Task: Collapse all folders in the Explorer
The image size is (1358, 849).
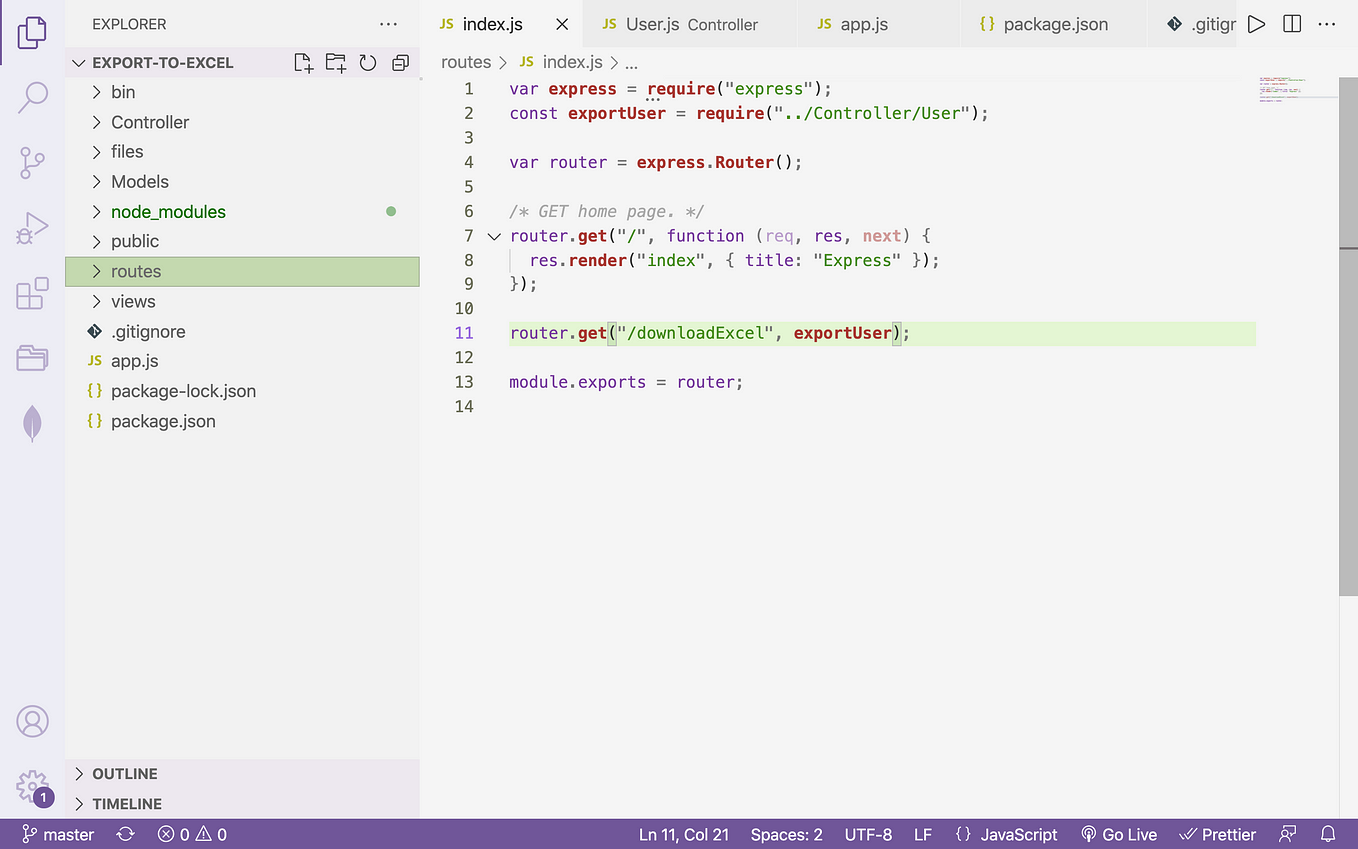Action: tap(400, 62)
